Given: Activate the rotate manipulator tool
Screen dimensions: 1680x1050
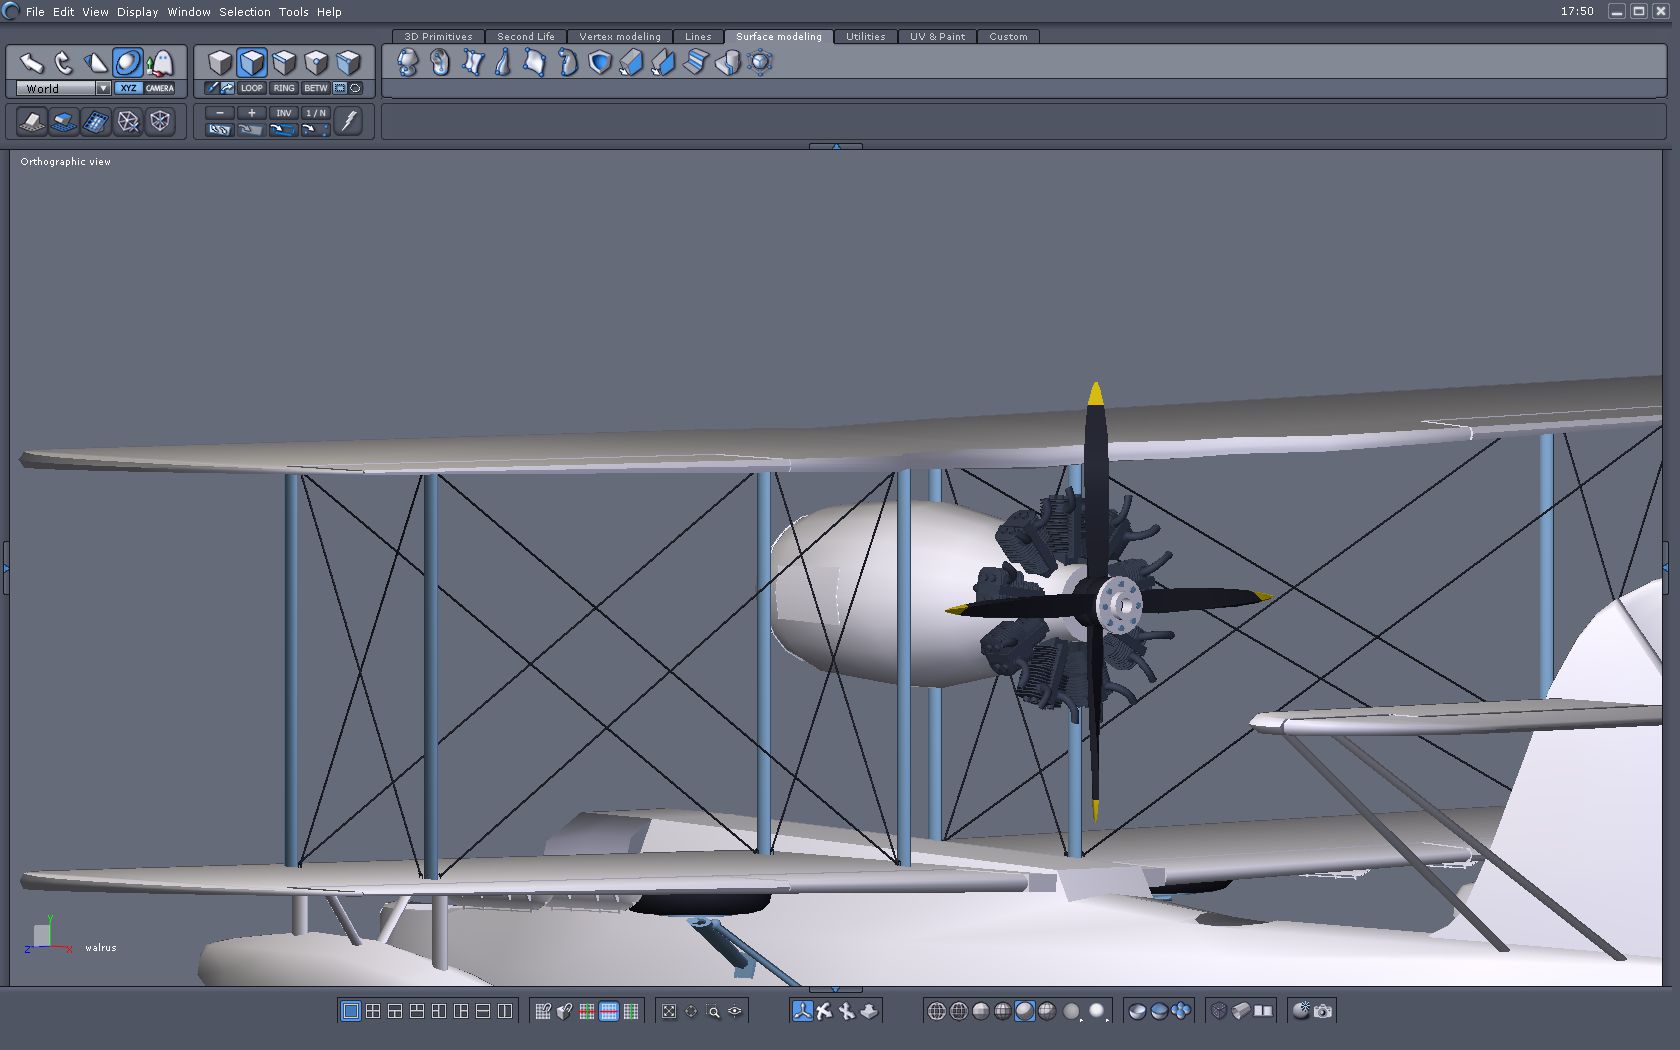Looking at the screenshot, I should [x=63, y=63].
